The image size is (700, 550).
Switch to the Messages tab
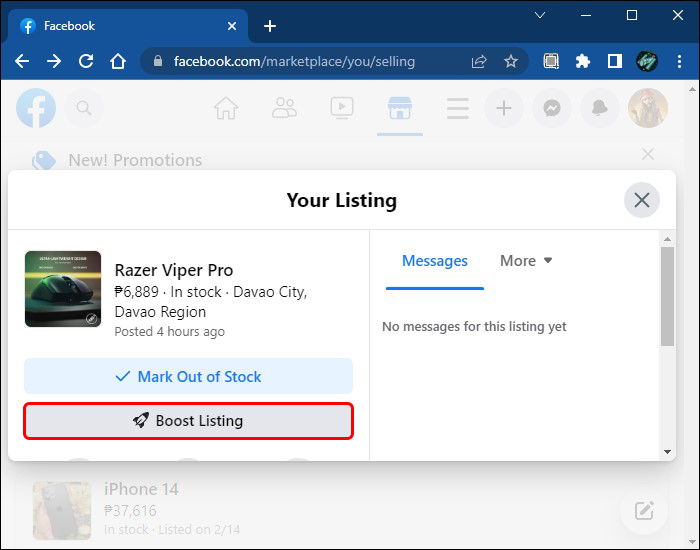pos(435,261)
